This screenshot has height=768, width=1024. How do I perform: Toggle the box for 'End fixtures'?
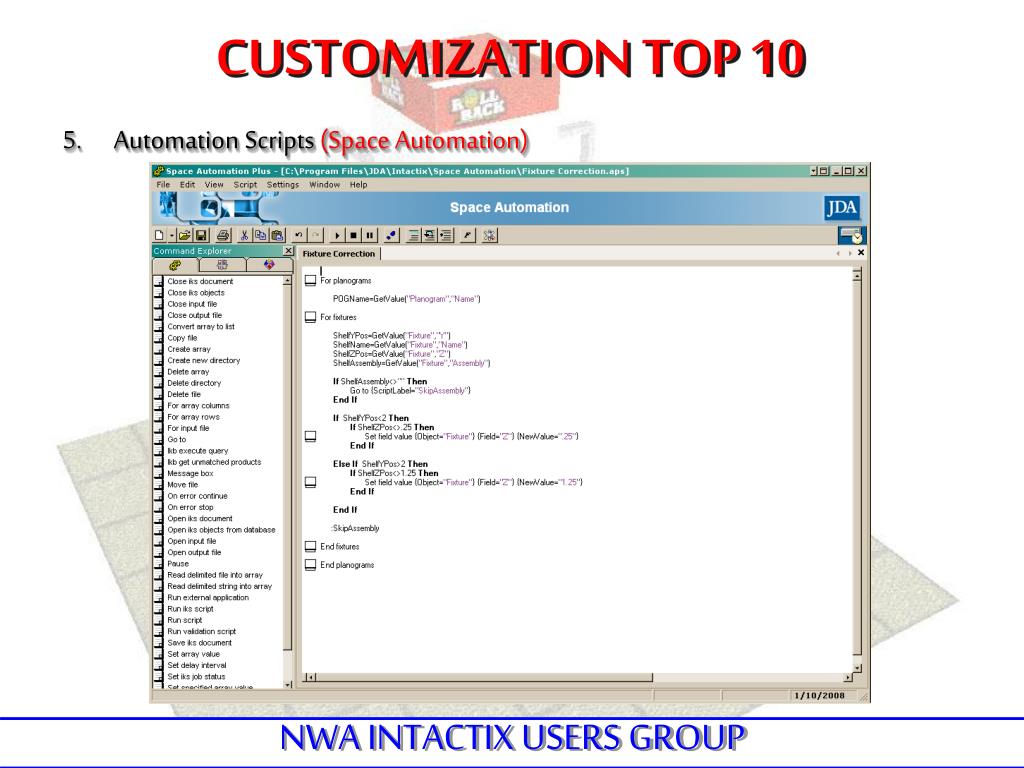tap(310, 547)
